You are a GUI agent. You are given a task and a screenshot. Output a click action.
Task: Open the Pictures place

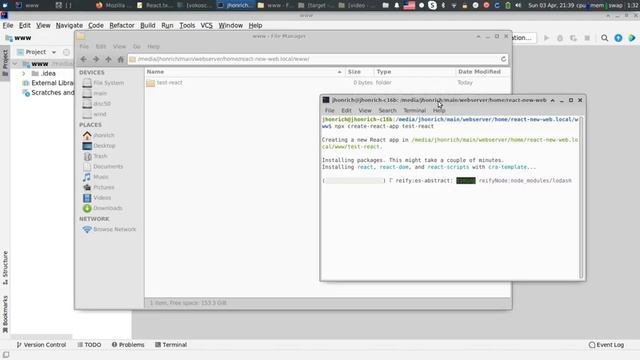coord(98,187)
